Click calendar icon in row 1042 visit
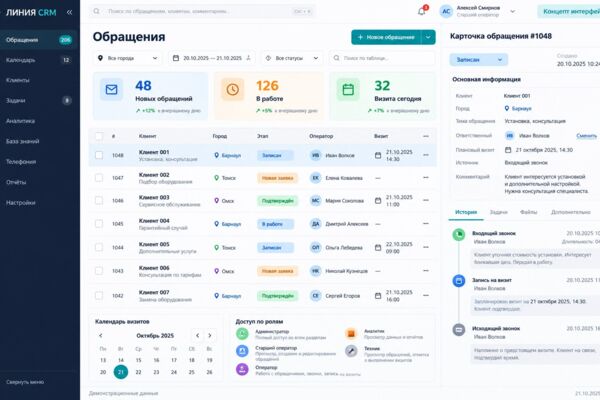The height and width of the screenshot is (400, 600). click(378, 296)
